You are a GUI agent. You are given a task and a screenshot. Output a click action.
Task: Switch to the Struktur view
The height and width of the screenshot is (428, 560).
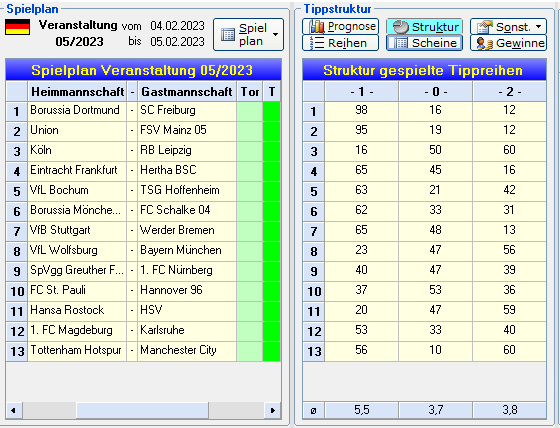point(424,26)
